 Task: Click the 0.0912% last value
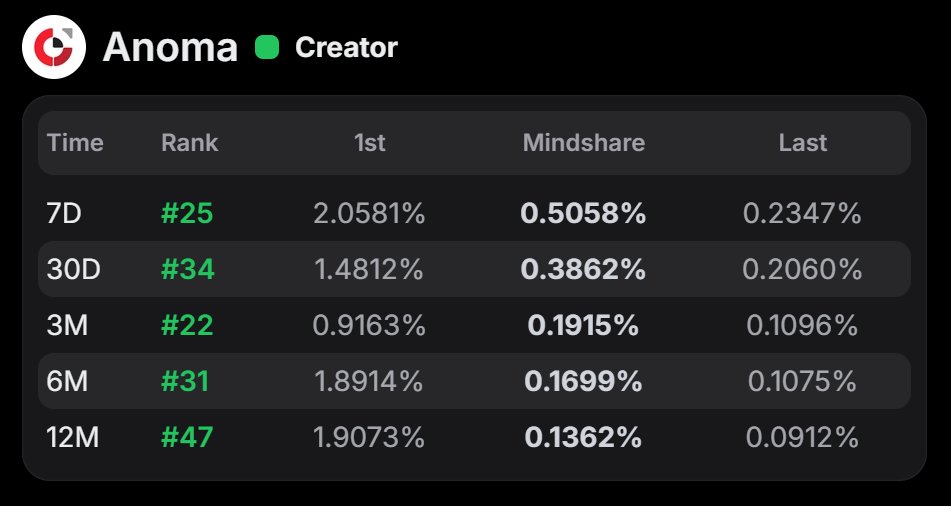point(802,437)
